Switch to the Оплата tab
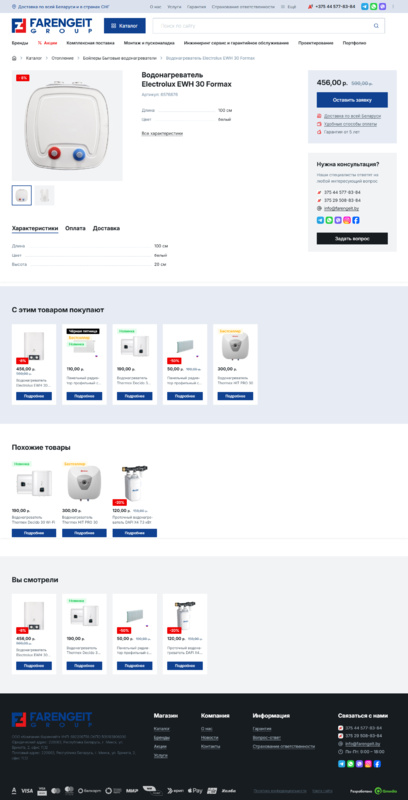Image resolution: width=408 pixels, height=800 pixels. (x=75, y=228)
